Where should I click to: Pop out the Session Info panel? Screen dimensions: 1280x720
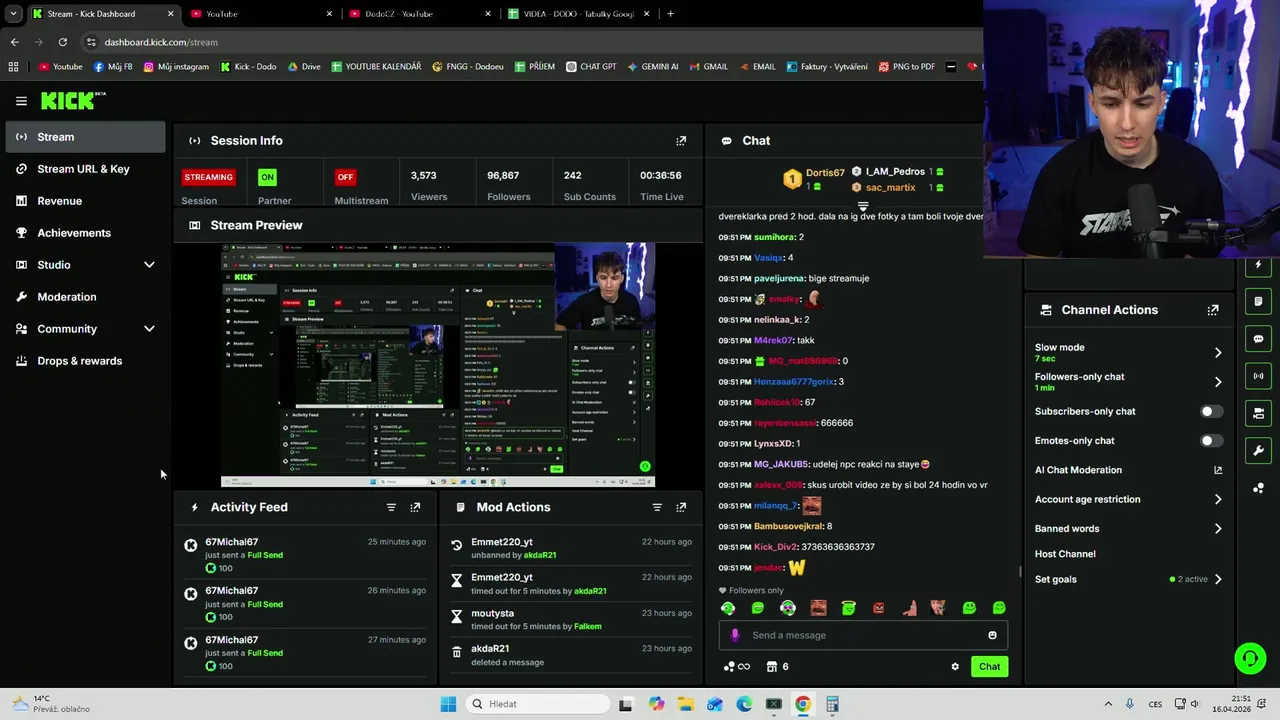click(681, 141)
